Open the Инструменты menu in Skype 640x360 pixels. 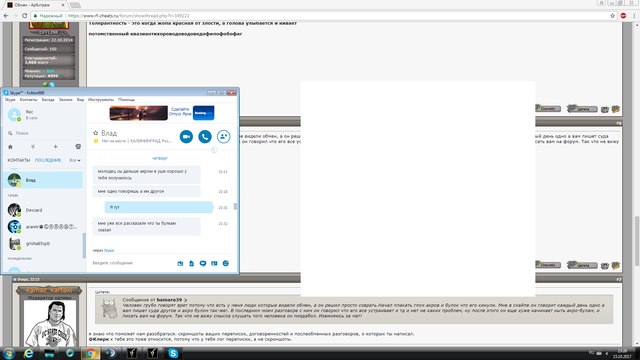point(101,100)
